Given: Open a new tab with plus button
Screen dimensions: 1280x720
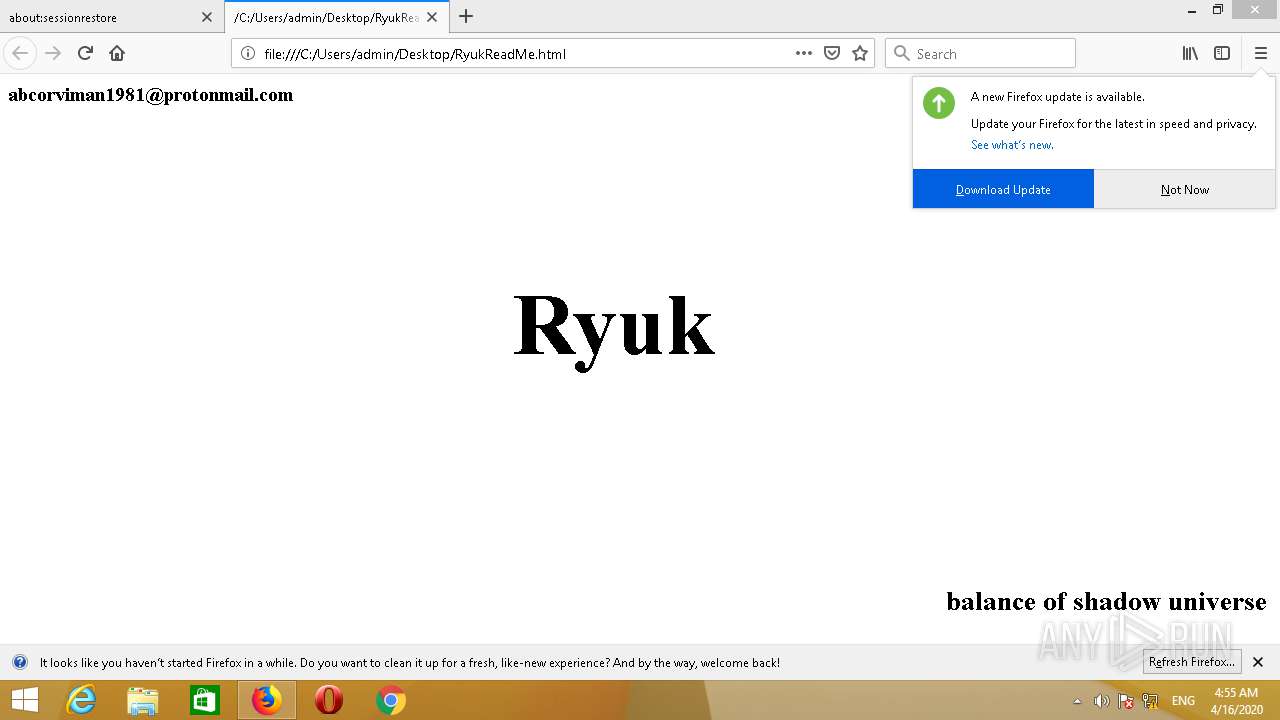Looking at the screenshot, I should [x=466, y=16].
